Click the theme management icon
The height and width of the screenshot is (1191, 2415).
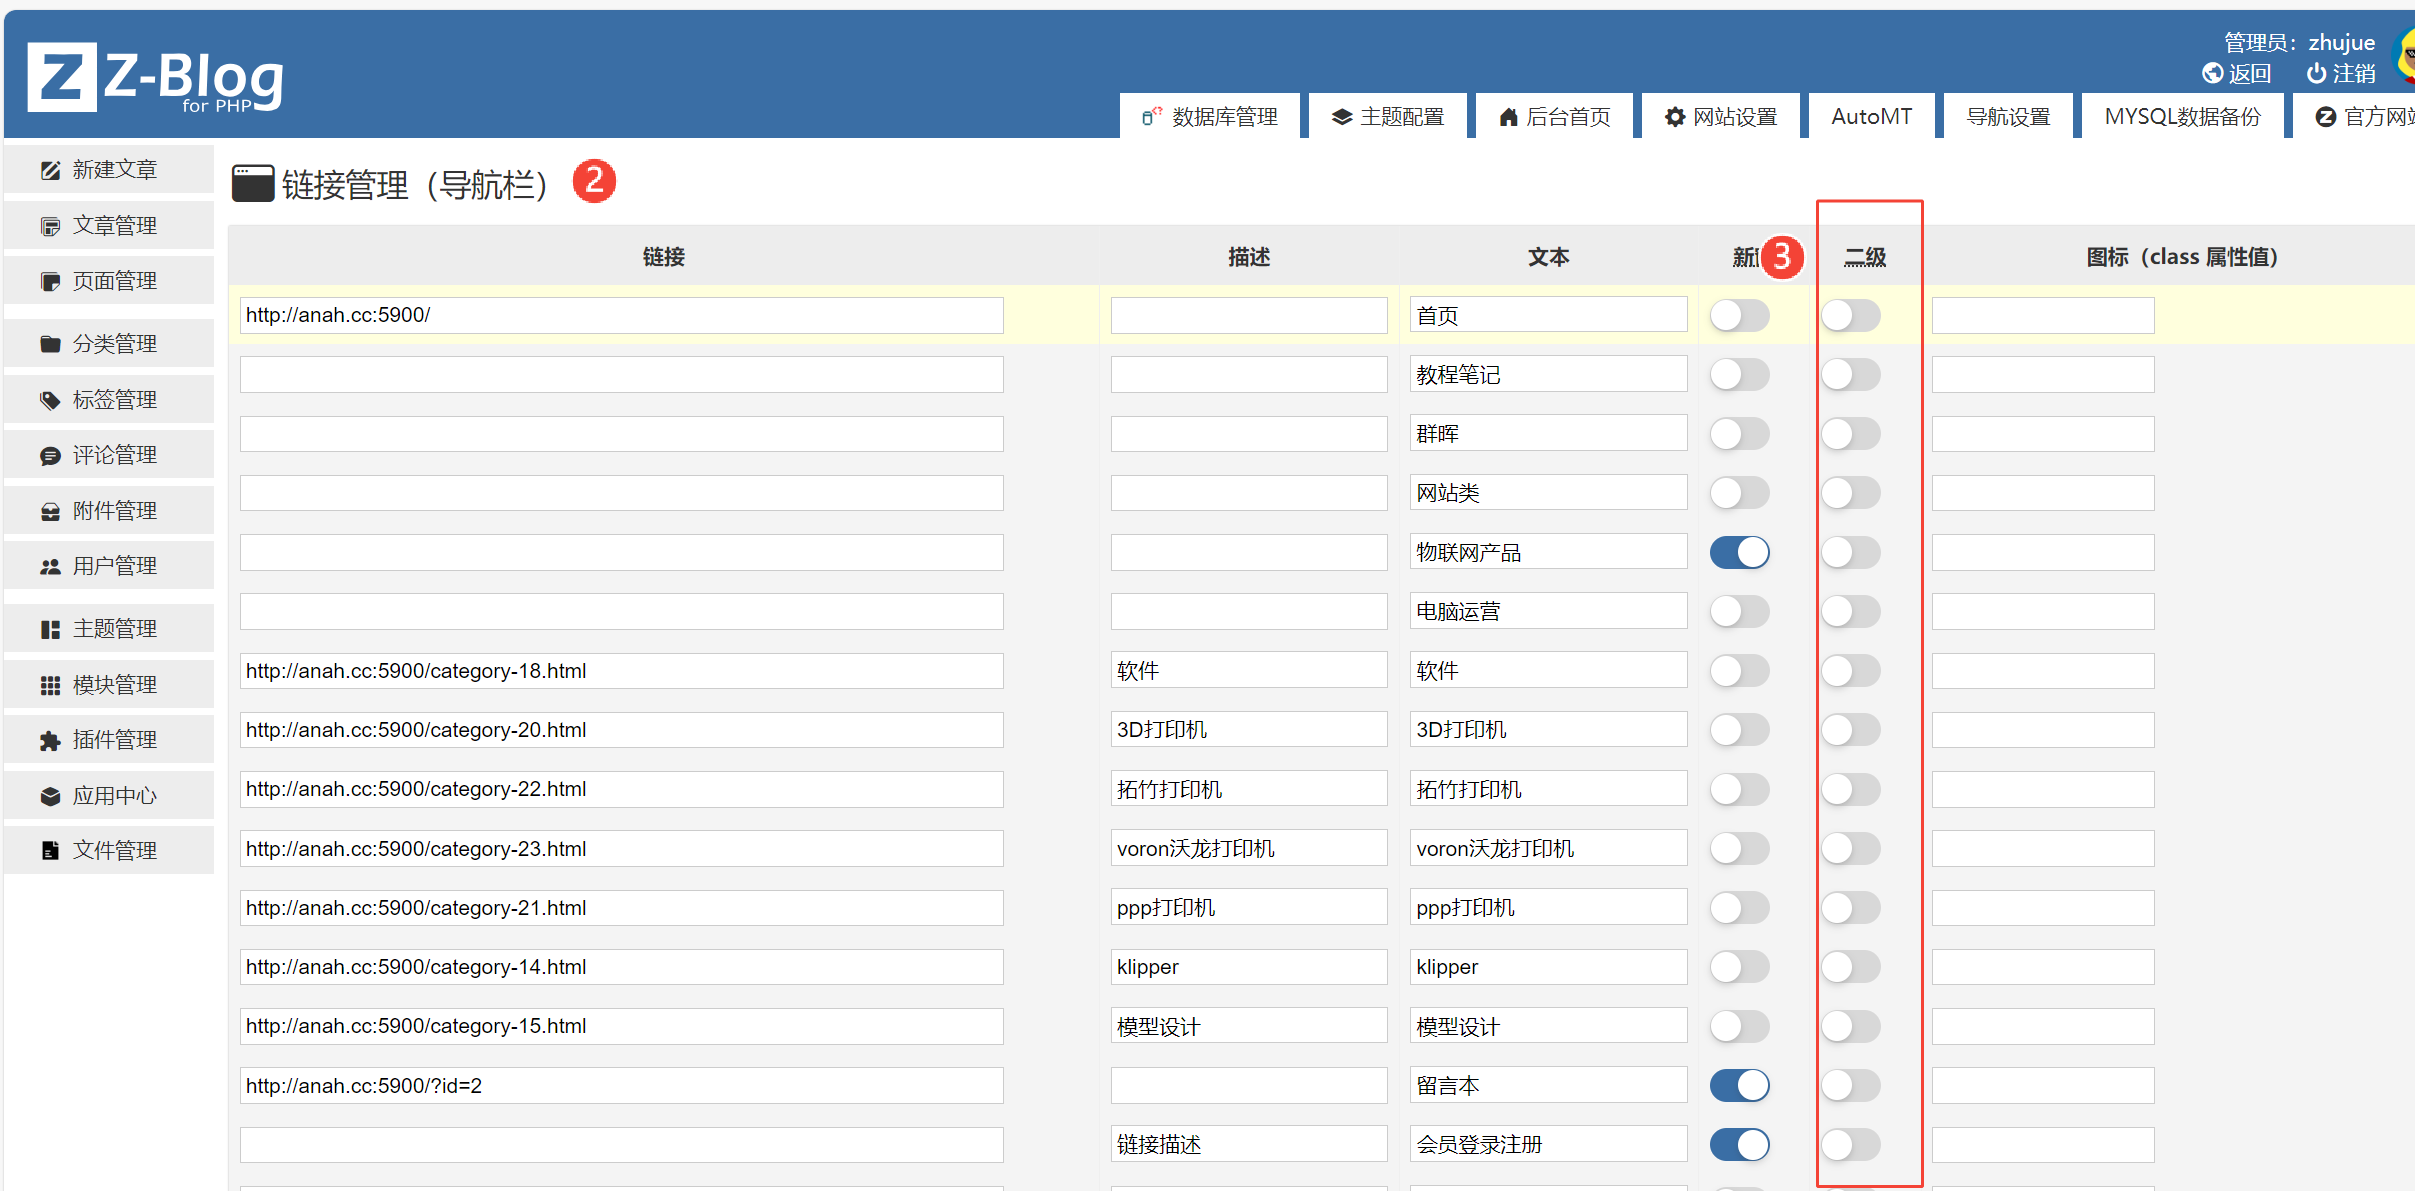[x=50, y=629]
